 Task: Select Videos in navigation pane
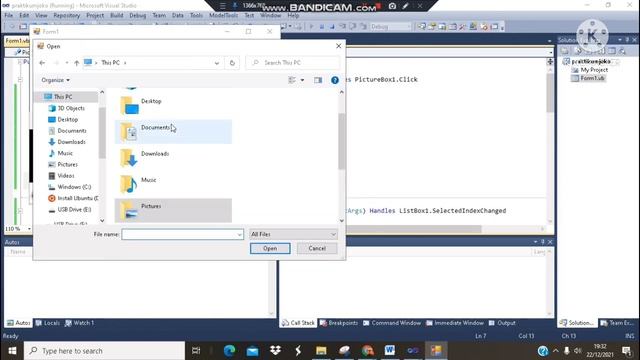tap(66, 176)
